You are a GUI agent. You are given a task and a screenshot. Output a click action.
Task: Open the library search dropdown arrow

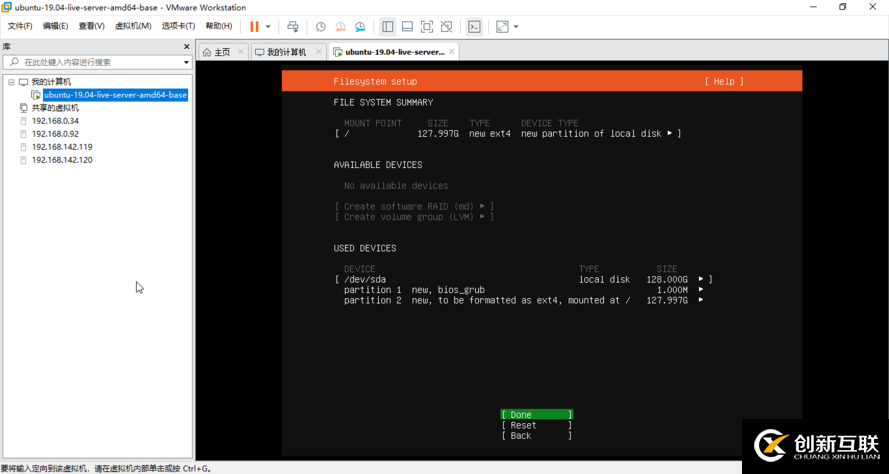tap(186, 62)
